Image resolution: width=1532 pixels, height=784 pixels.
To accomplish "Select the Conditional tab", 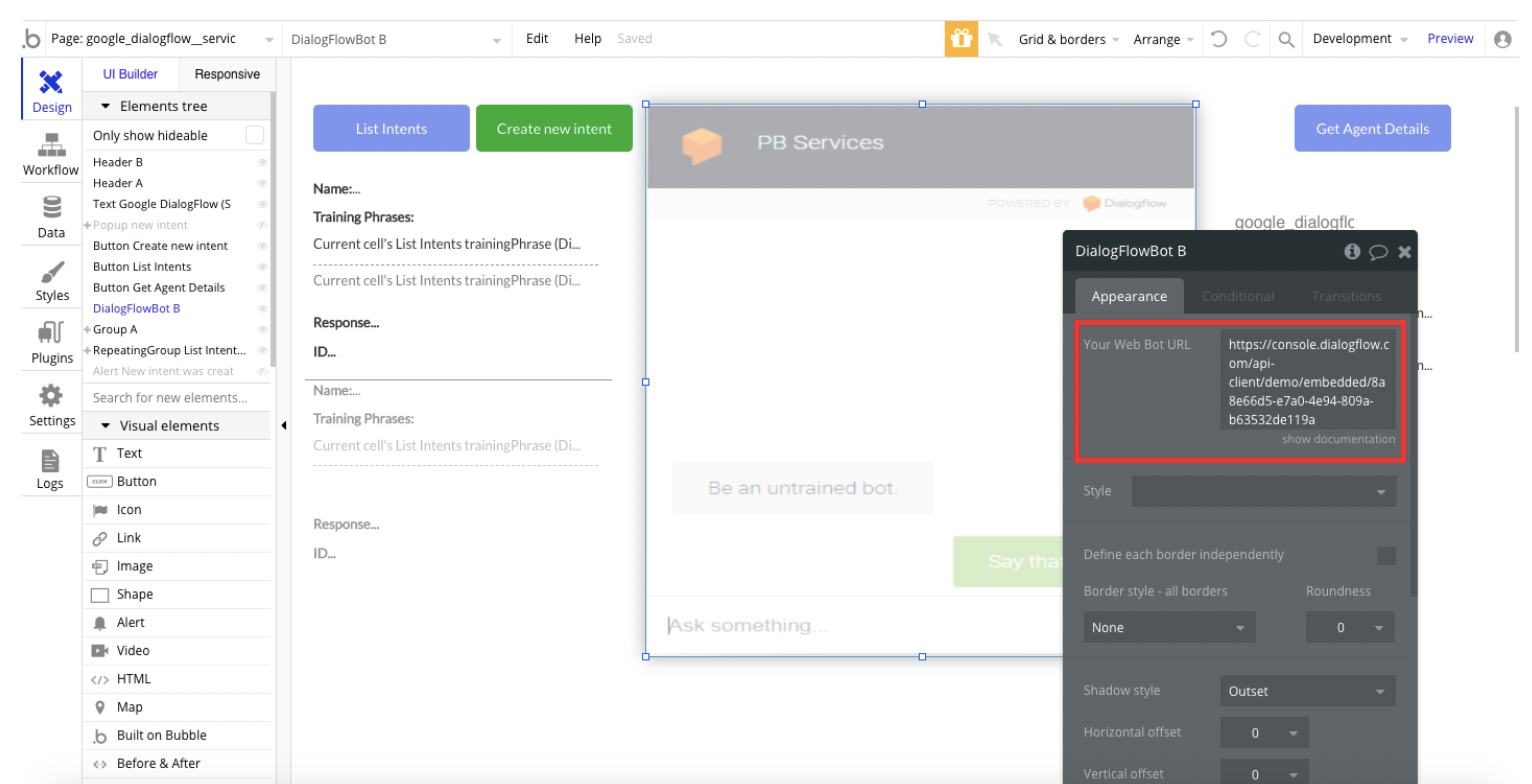I will coord(1238,296).
